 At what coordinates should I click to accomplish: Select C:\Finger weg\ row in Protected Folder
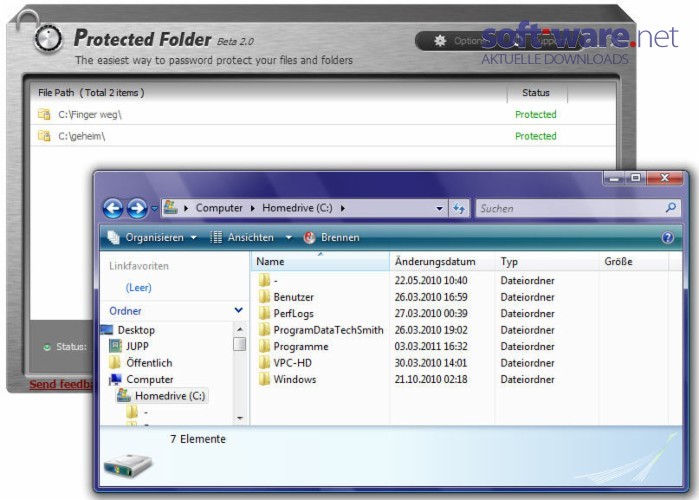(322, 115)
